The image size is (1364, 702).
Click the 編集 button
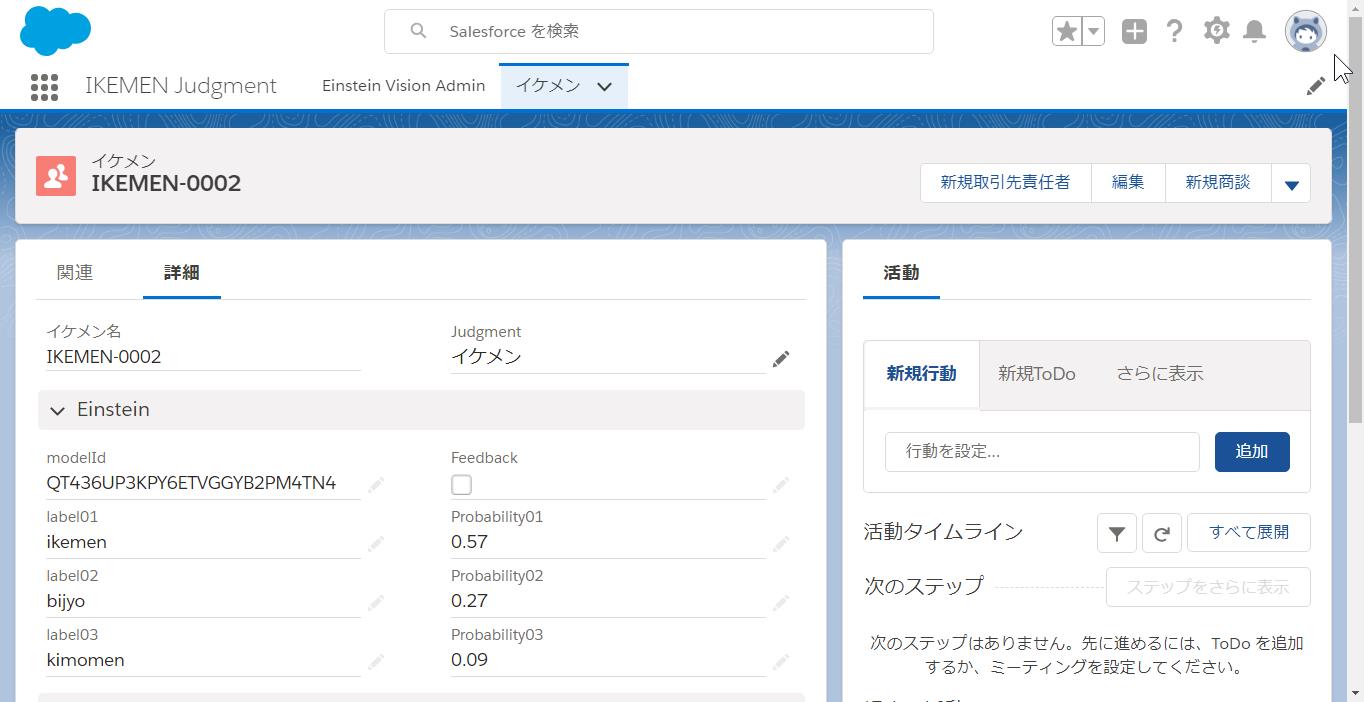[1128, 183]
